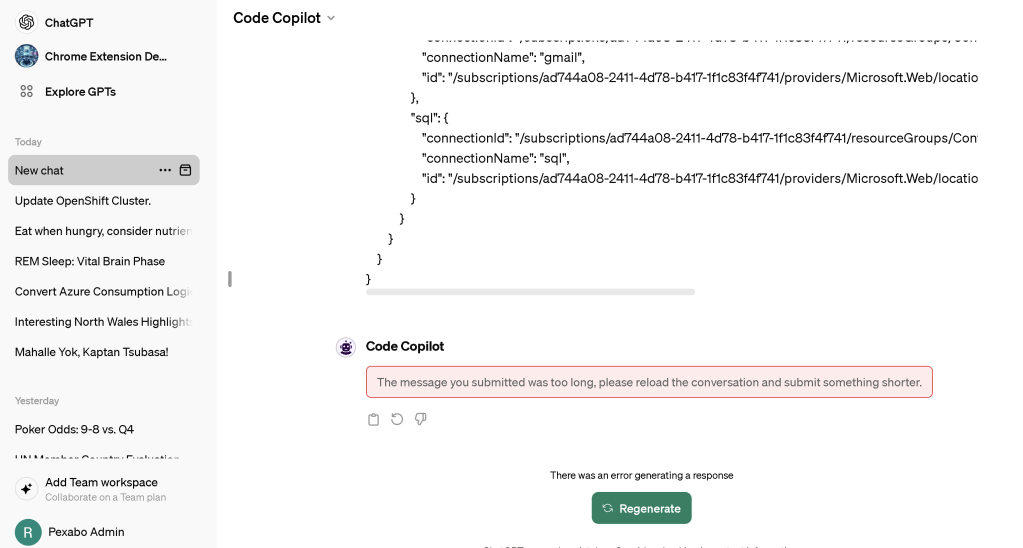
Task: Click the "connectionName": "sql" line
Action: (x=495, y=158)
